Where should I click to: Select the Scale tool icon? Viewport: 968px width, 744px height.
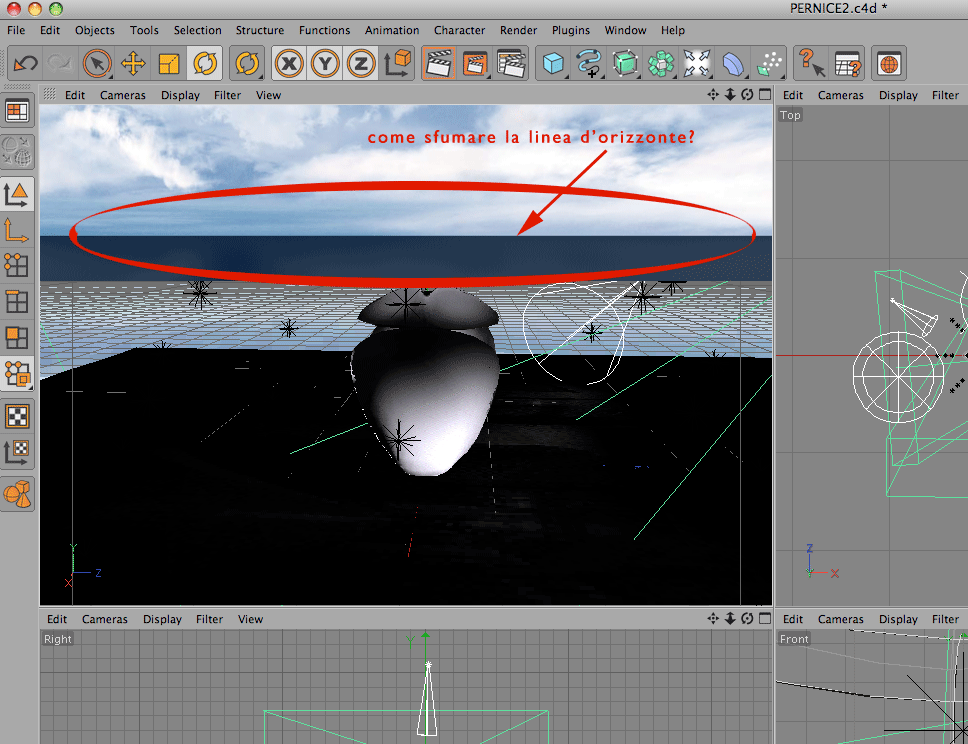pos(169,64)
